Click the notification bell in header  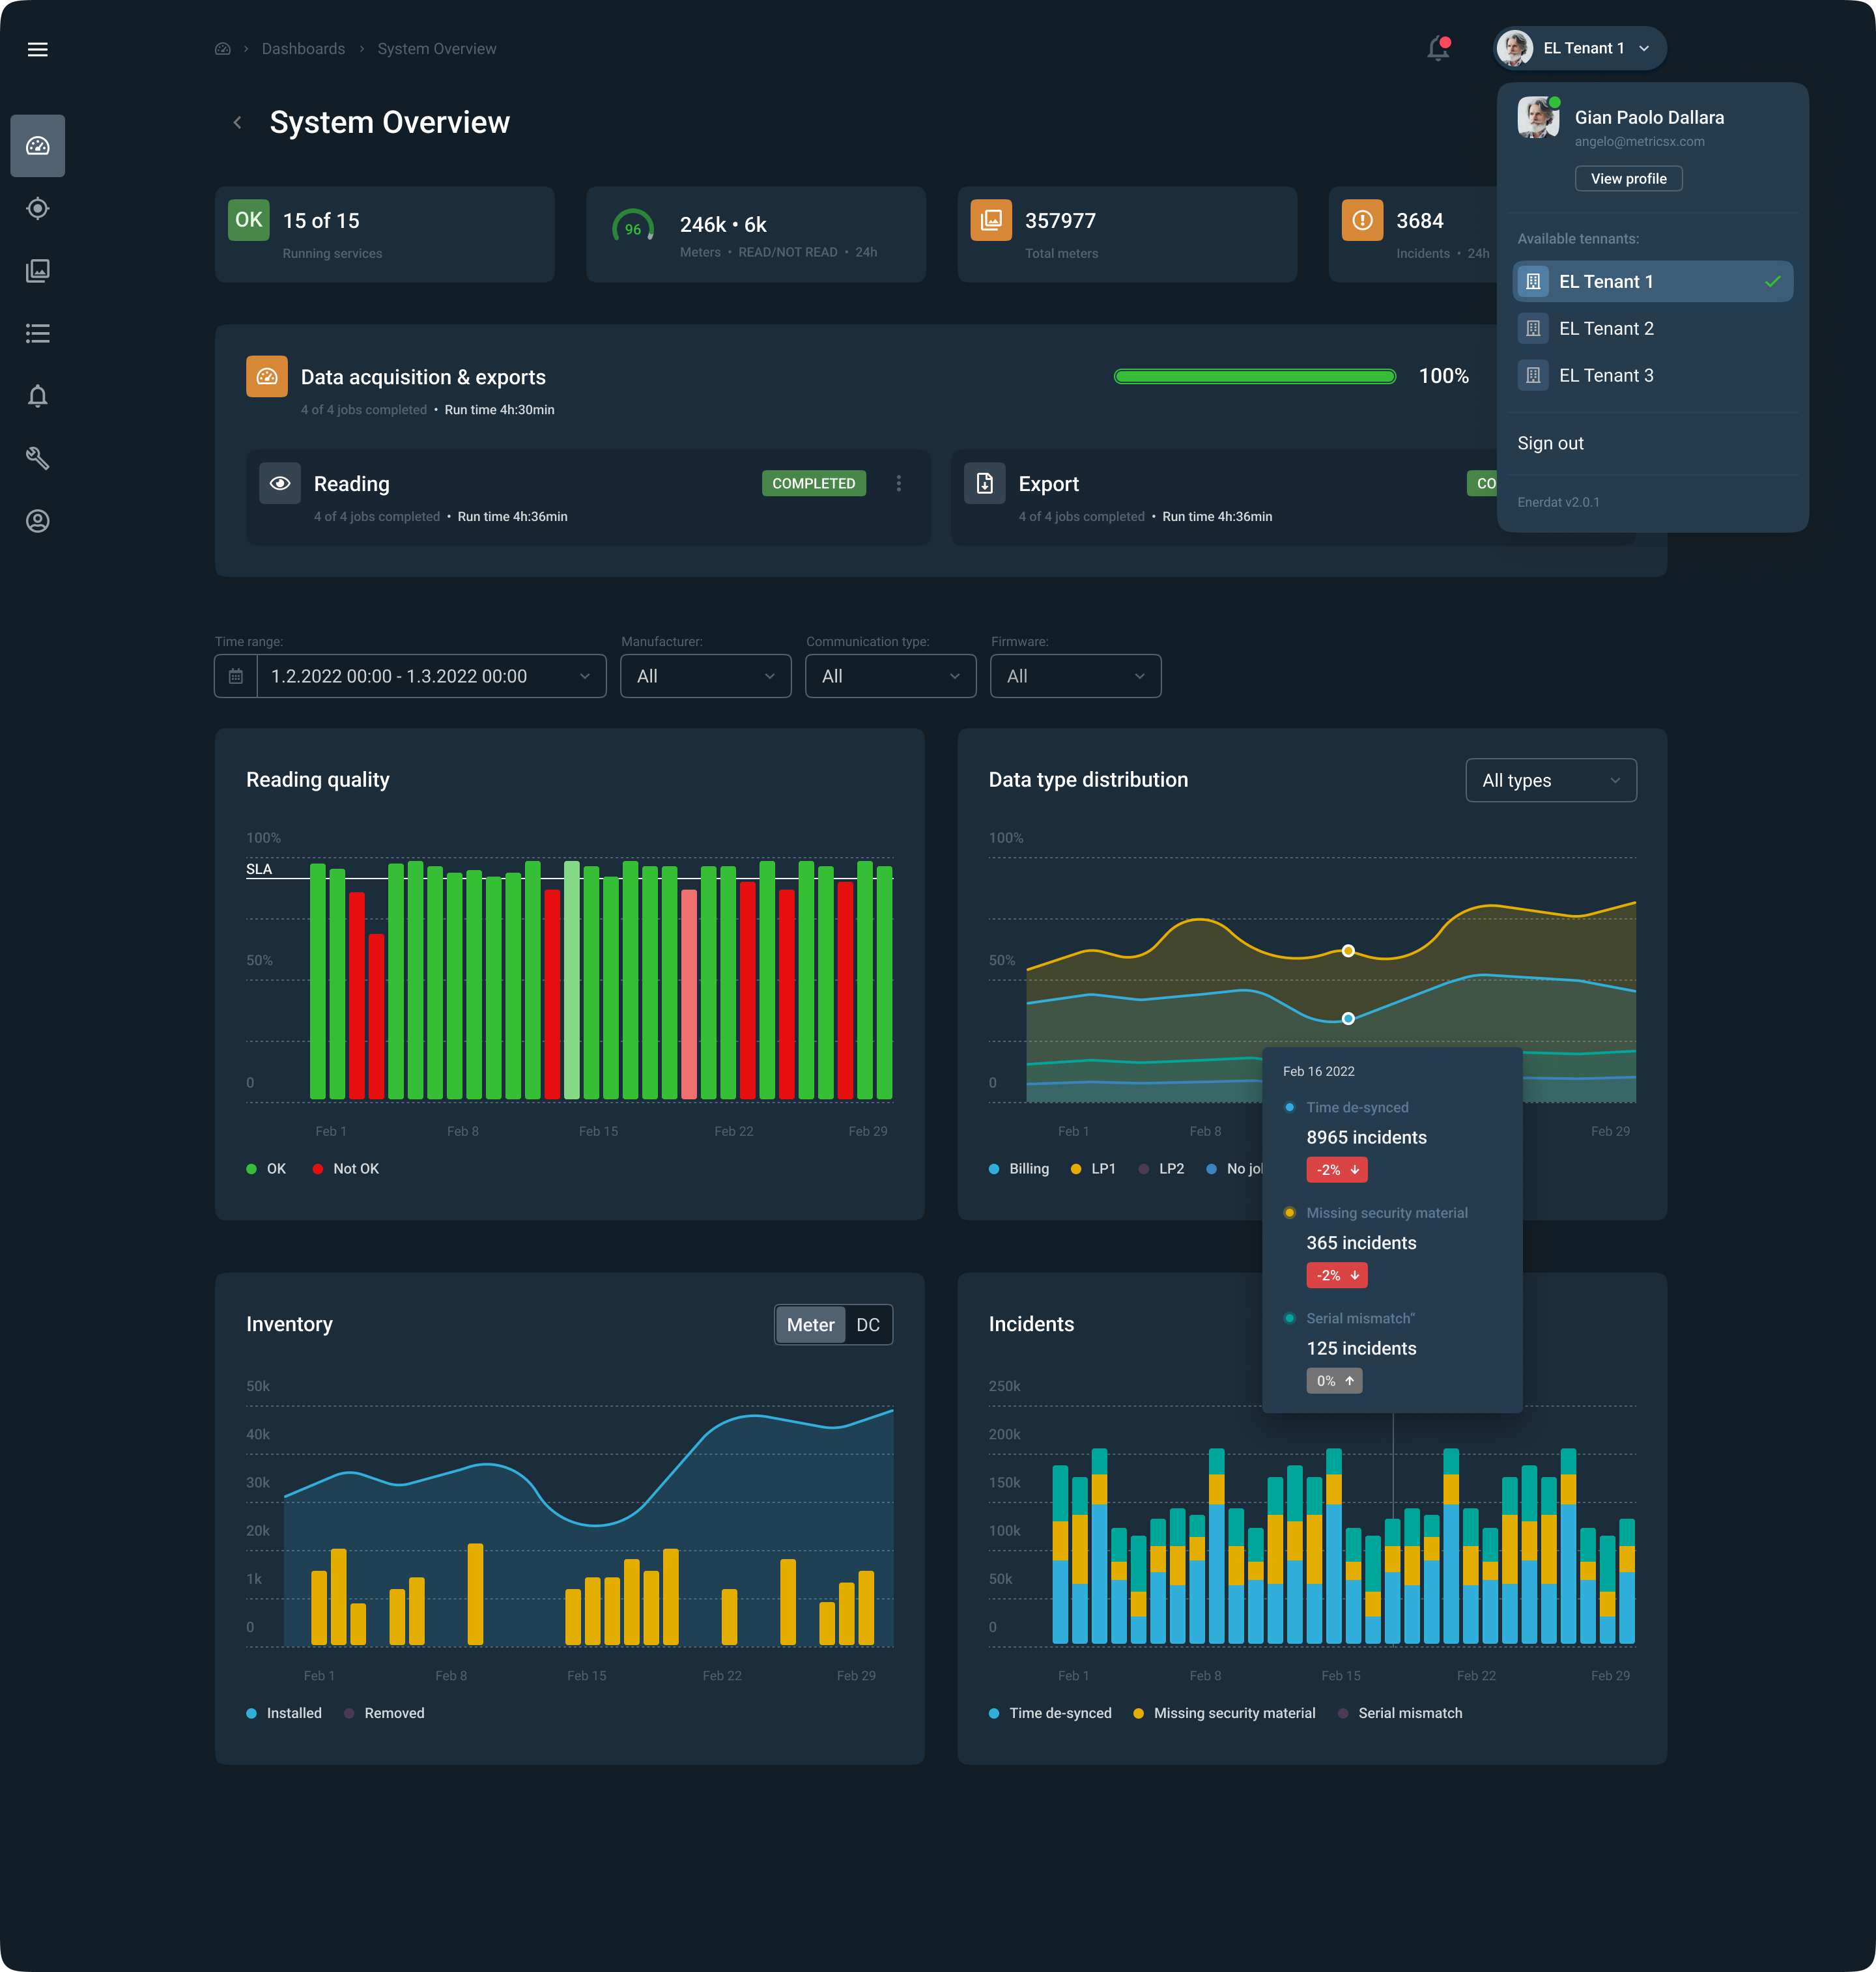pyautogui.click(x=1438, y=48)
